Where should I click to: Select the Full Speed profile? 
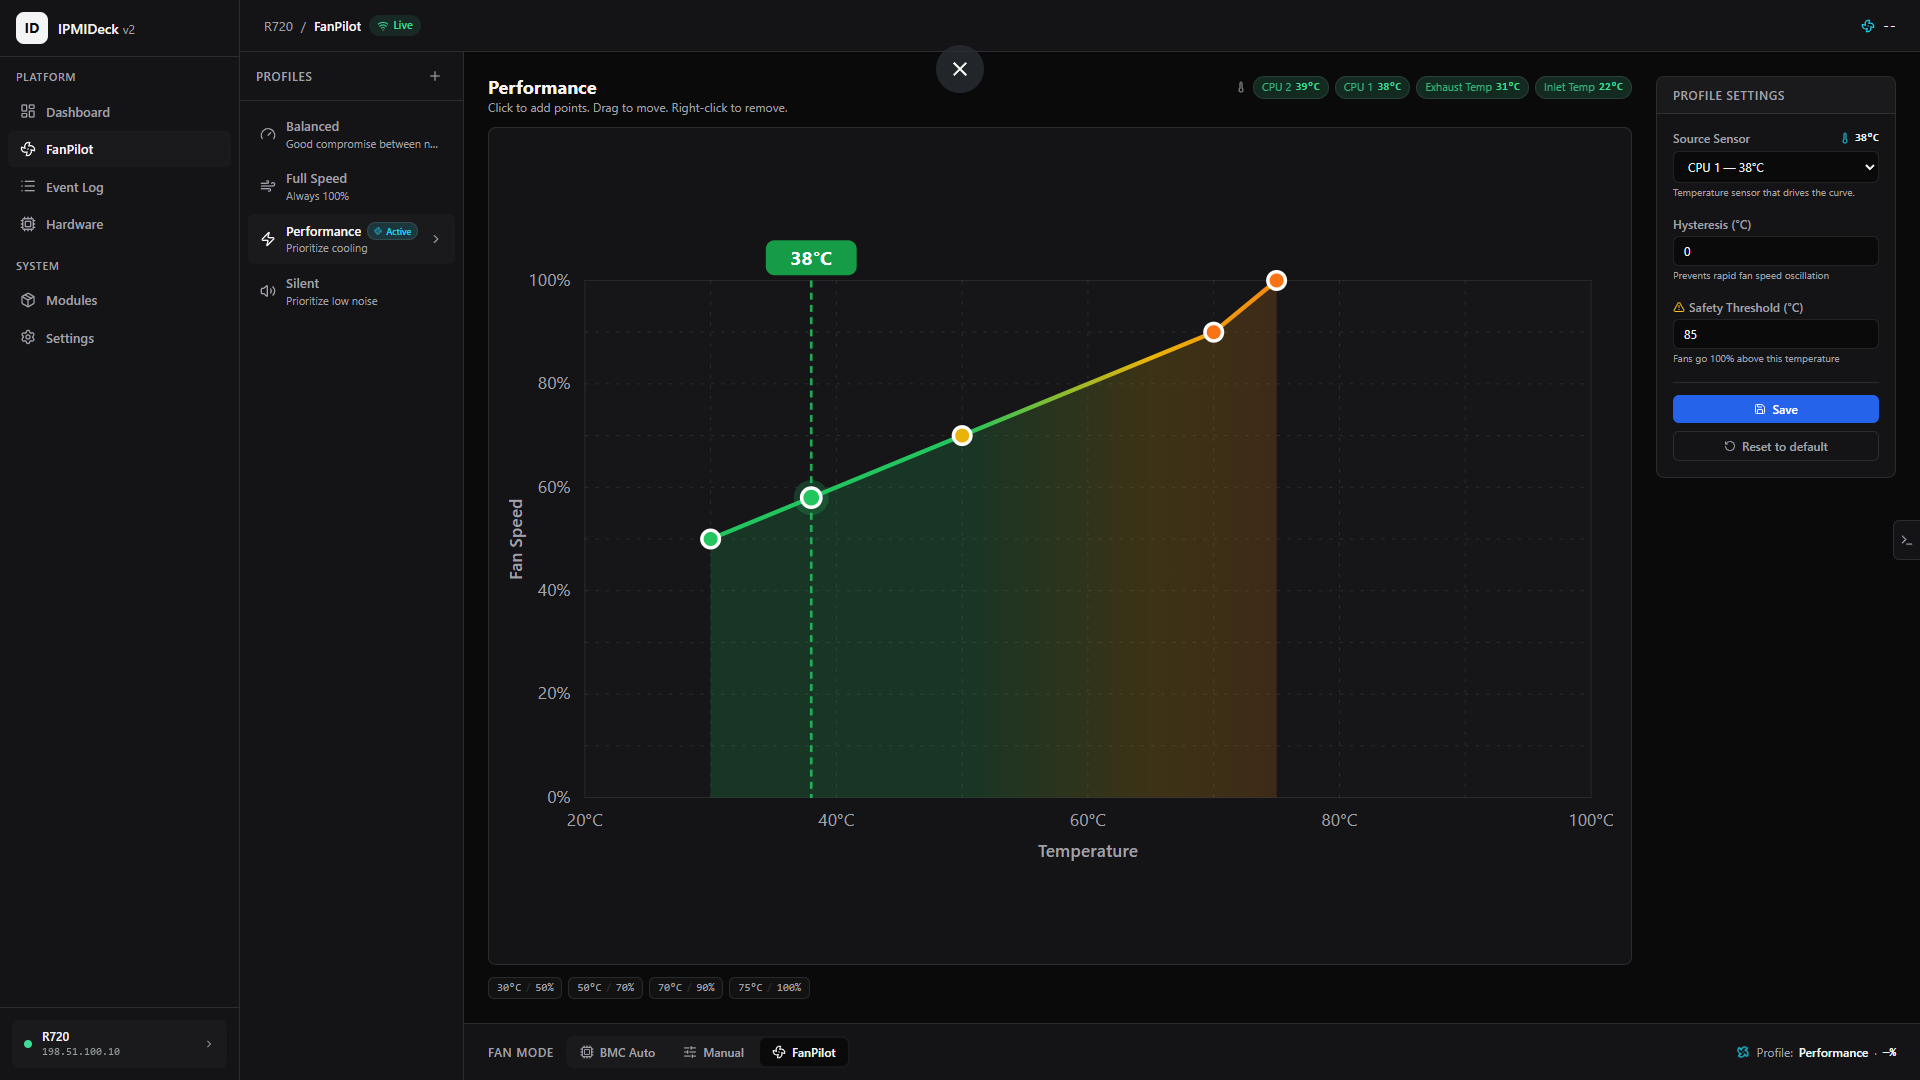351,187
